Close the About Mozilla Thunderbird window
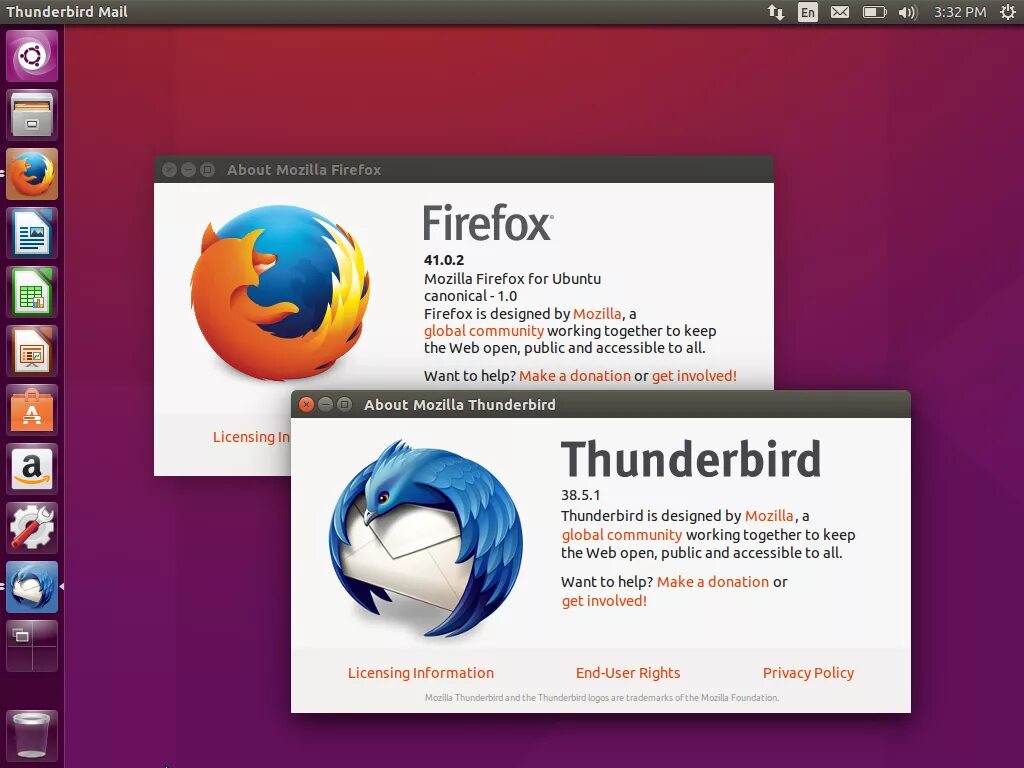Viewport: 1024px width, 768px height. 306,404
